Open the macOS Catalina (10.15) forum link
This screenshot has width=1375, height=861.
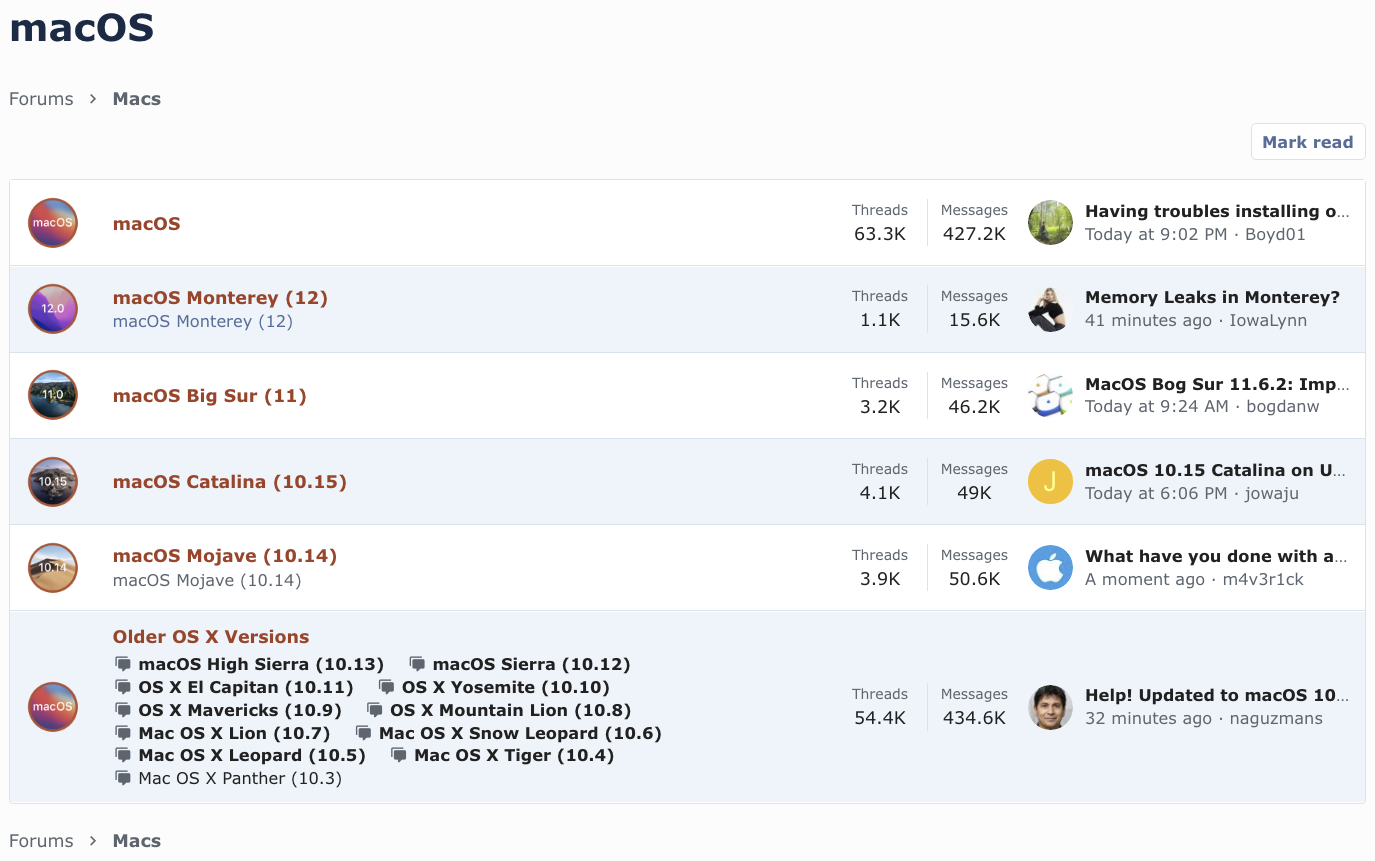(230, 481)
